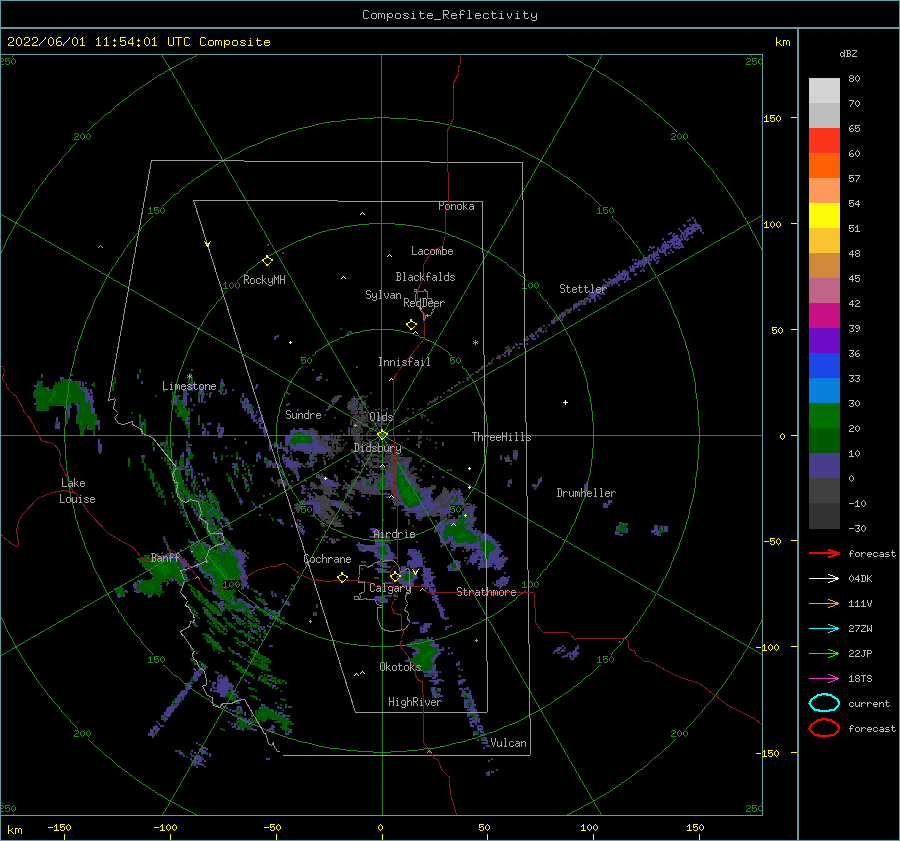This screenshot has width=900, height=841.
Task: Click the ThreeHills city label
Action: (x=502, y=437)
